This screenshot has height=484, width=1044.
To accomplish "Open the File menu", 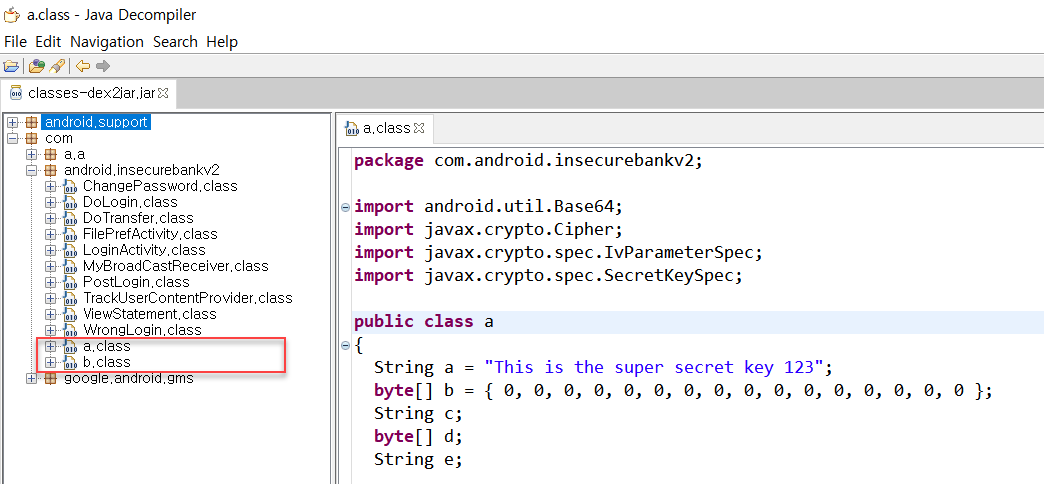I will point(15,42).
